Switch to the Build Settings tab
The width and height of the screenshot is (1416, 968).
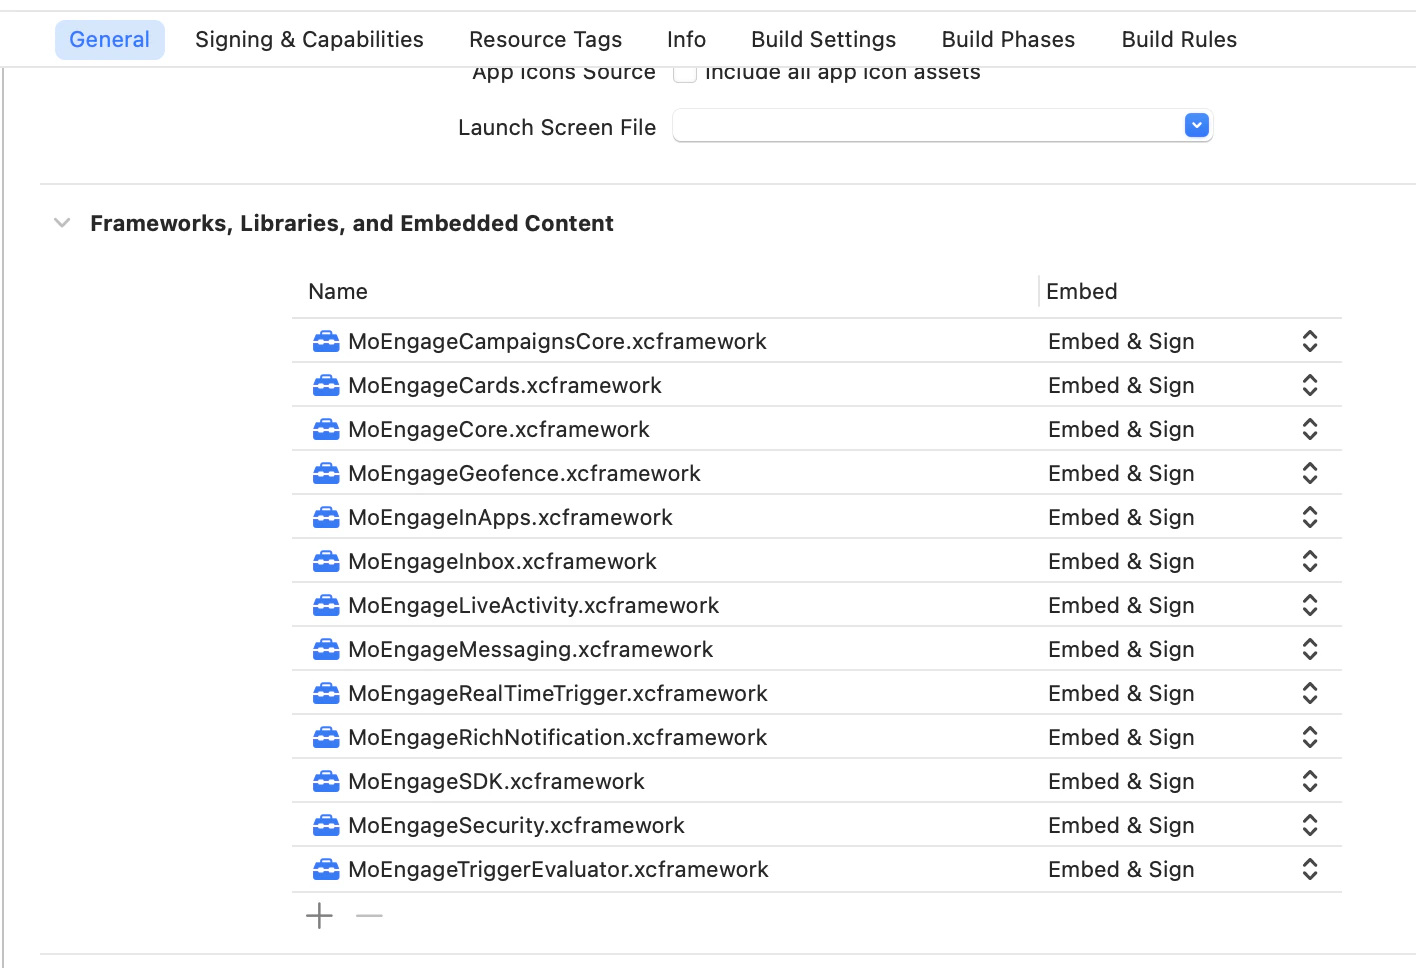[x=823, y=39]
